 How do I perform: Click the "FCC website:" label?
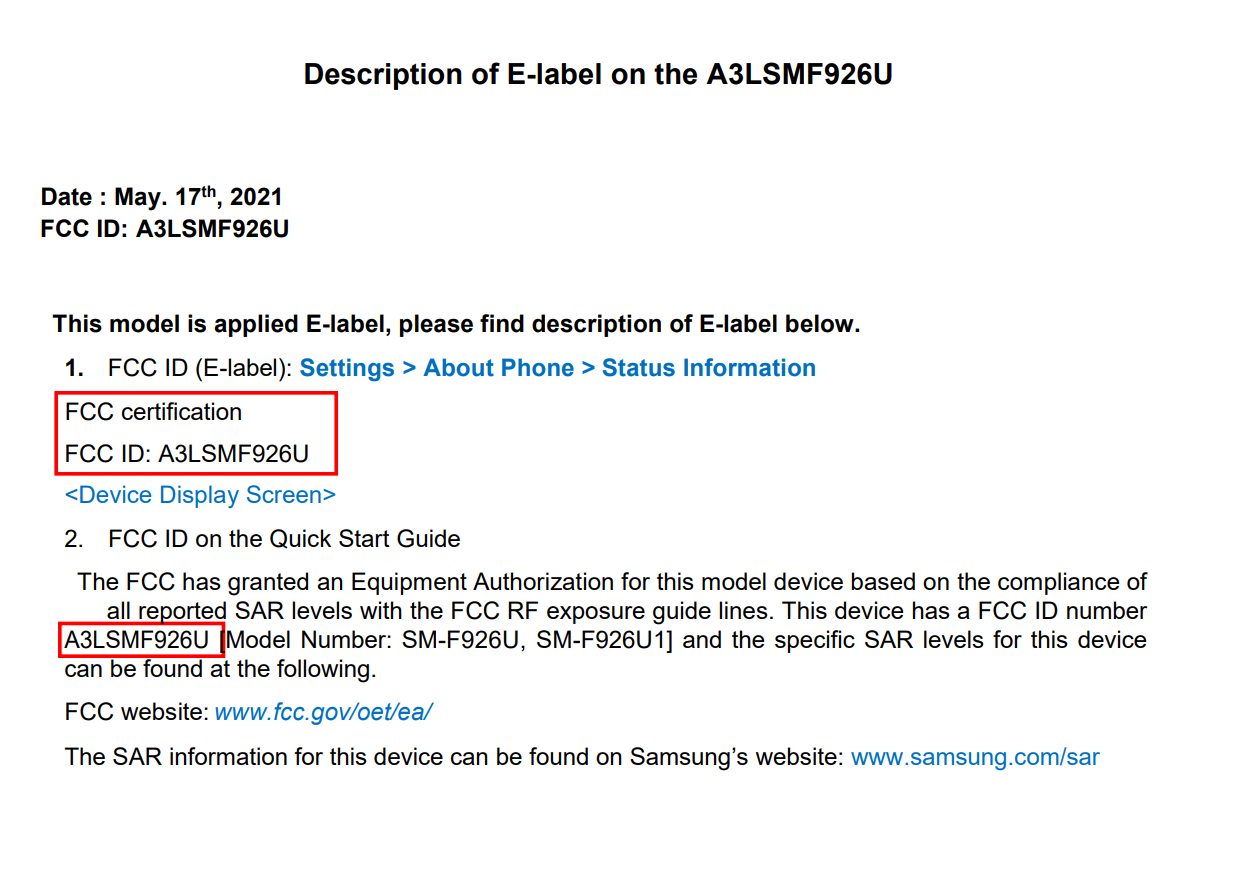[137, 712]
